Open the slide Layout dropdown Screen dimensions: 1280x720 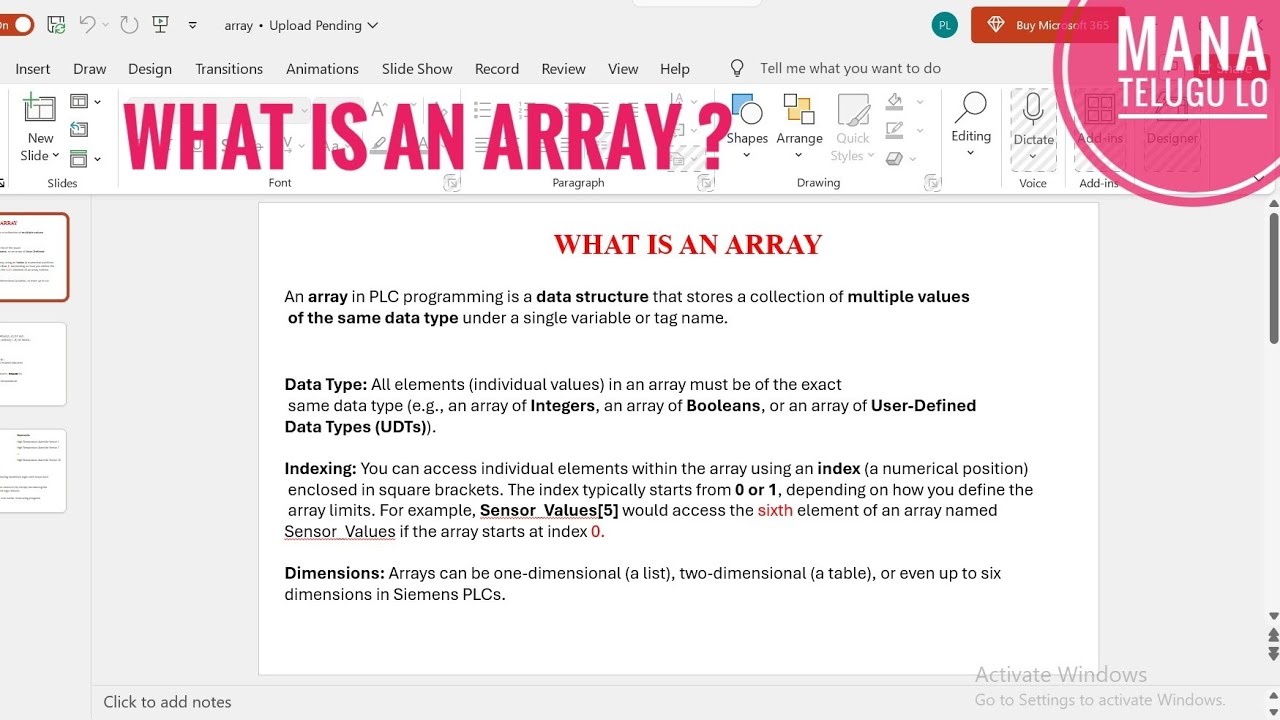tap(86, 101)
